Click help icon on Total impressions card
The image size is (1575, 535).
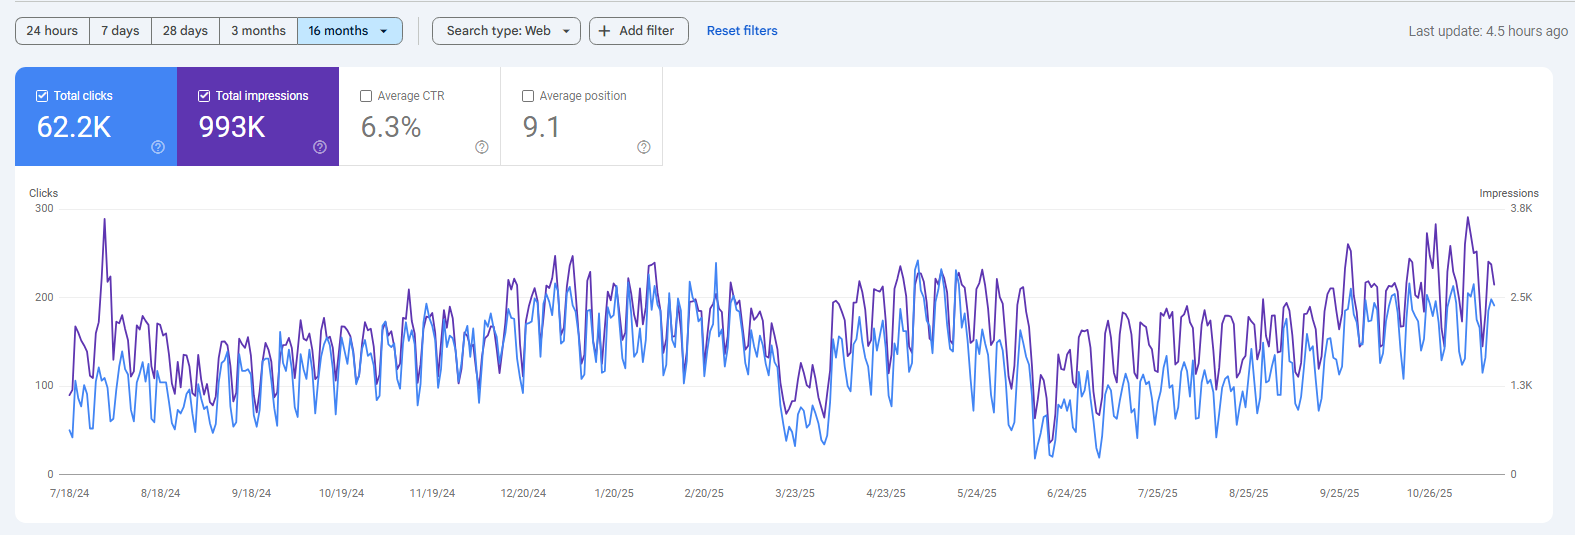coord(320,147)
